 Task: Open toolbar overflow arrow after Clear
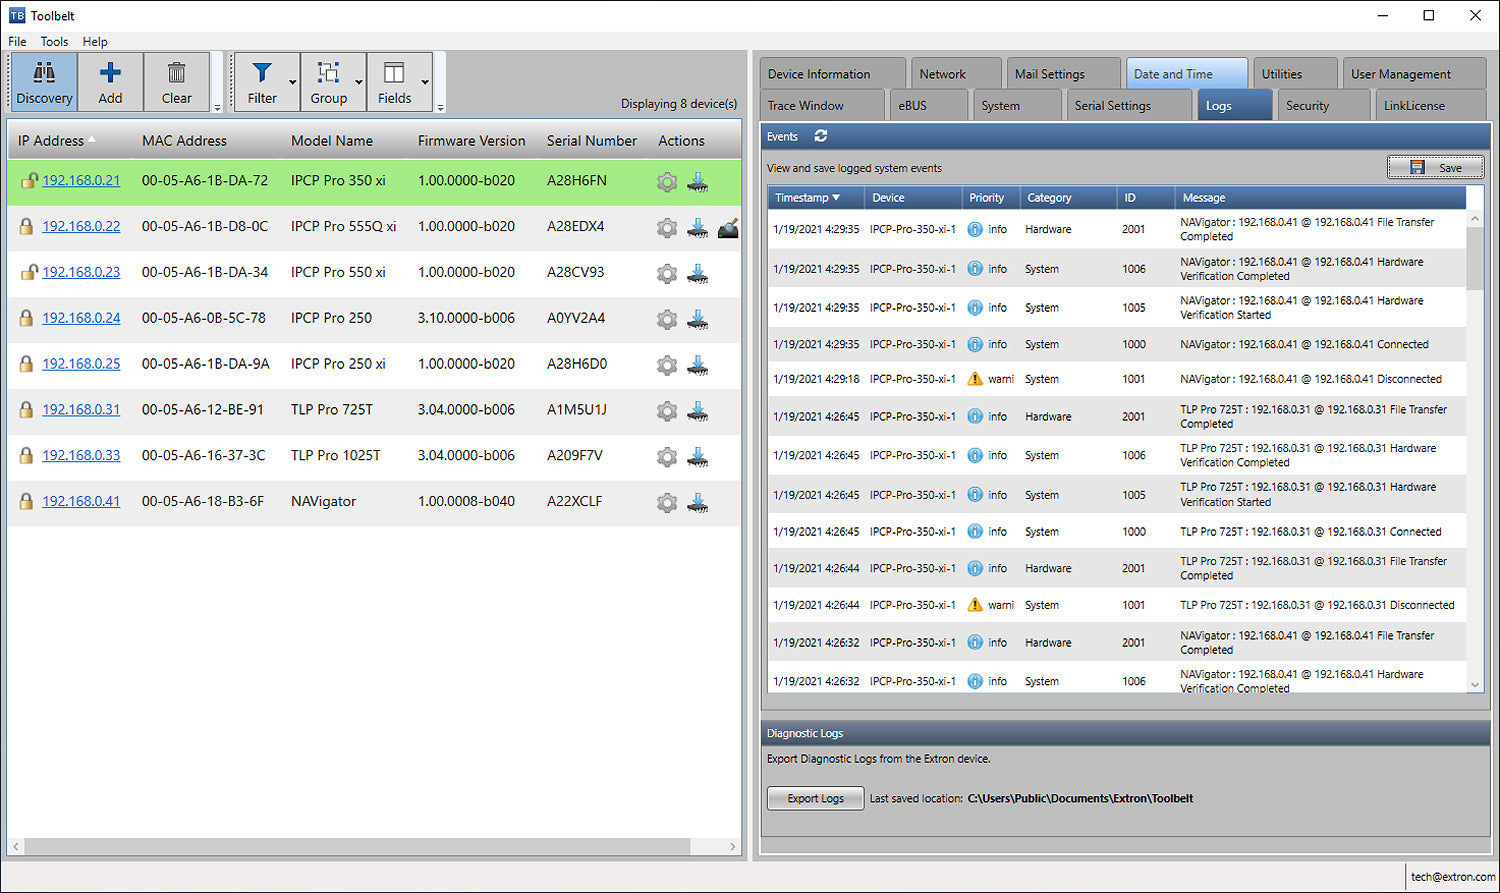[x=217, y=107]
